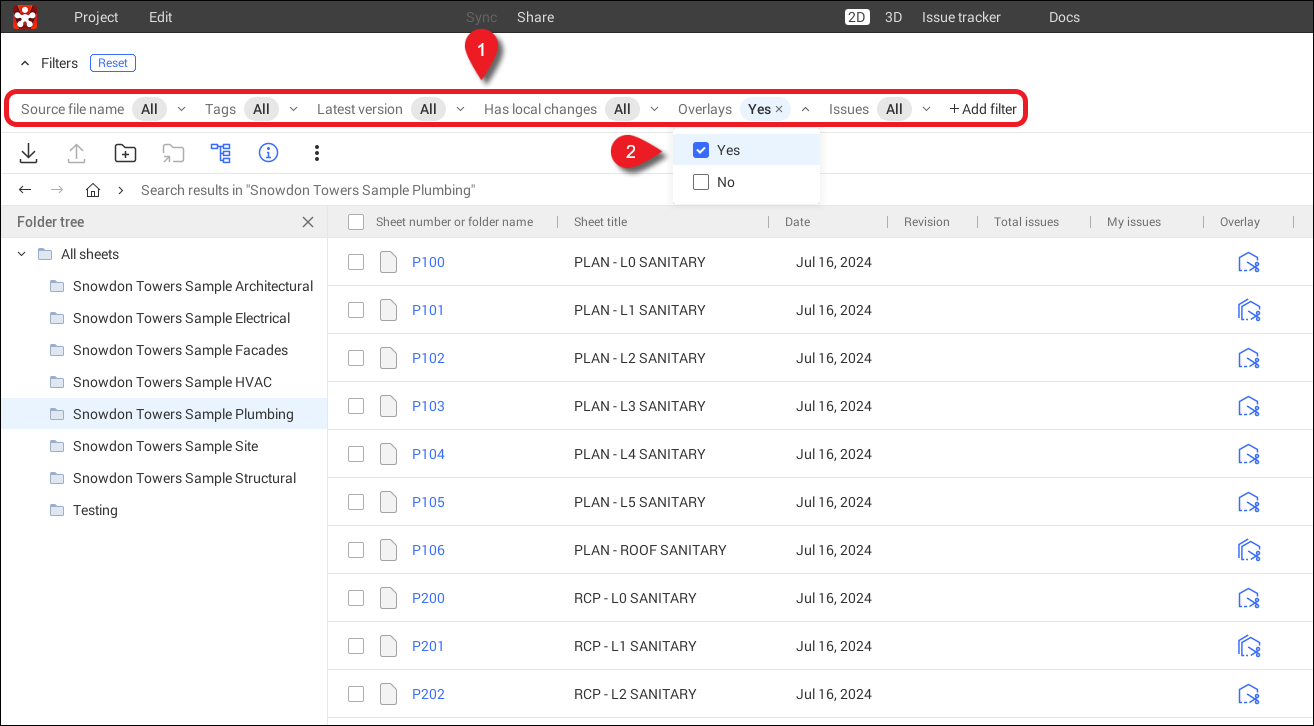Click the new folder icon
The image size is (1314, 726).
(x=125, y=153)
